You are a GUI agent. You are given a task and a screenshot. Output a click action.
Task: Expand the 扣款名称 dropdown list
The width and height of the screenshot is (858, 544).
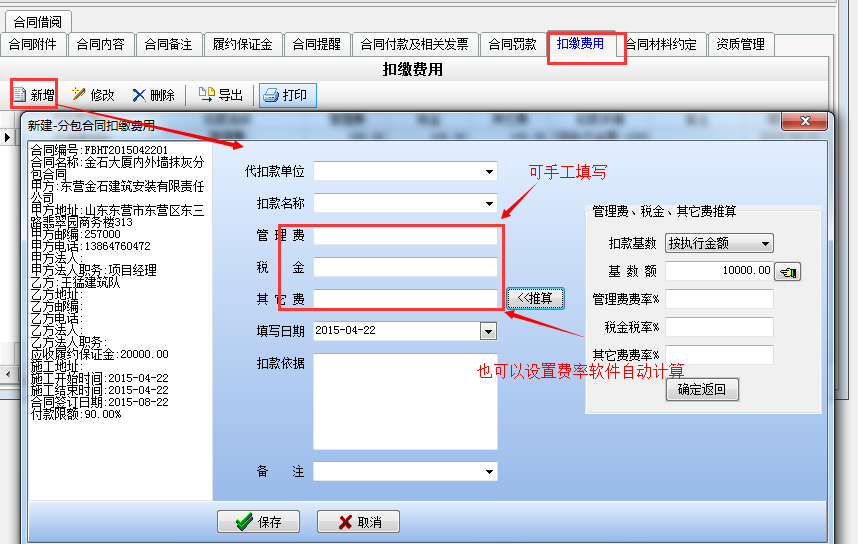point(488,204)
